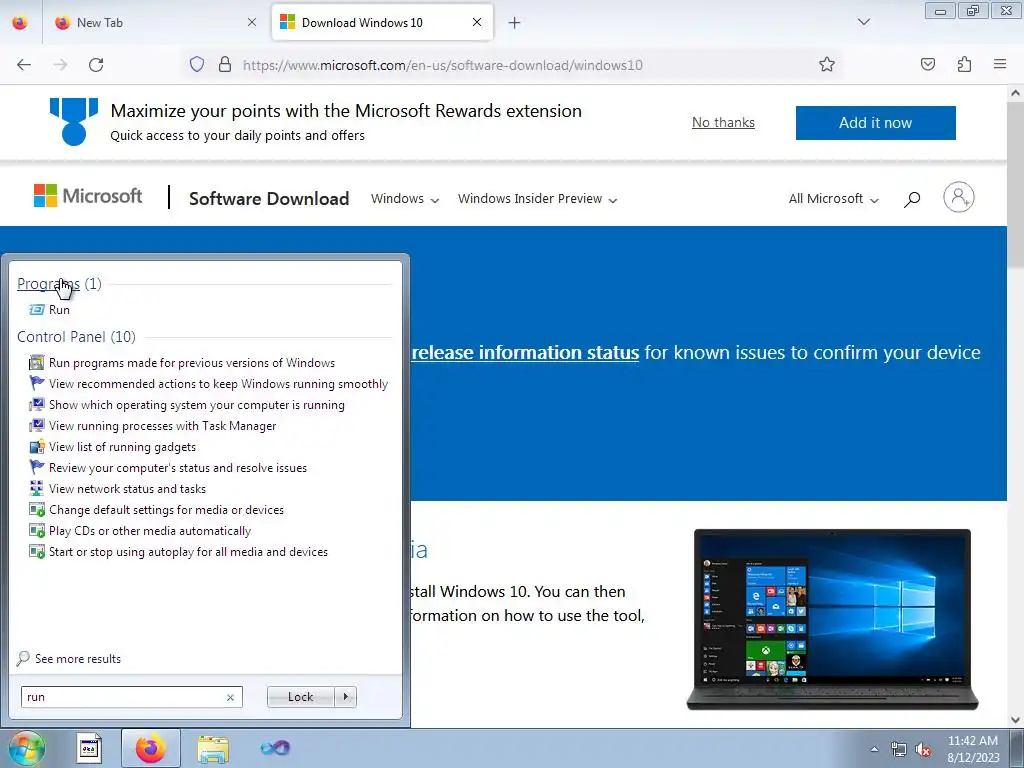Open the site search magnifier icon
The width and height of the screenshot is (1024, 768).
click(912, 199)
